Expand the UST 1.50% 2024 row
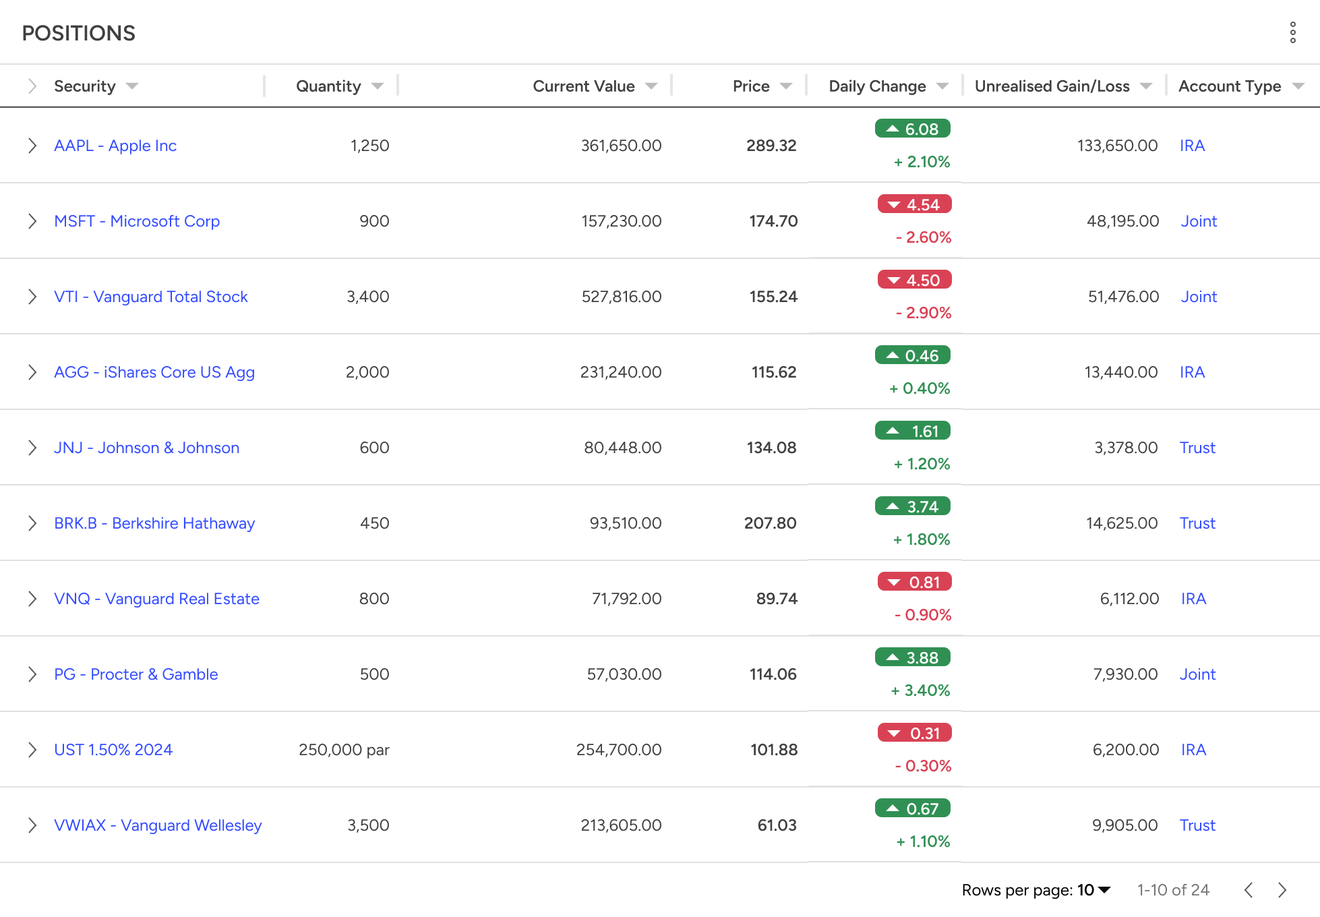The image size is (1320, 917). coord(32,750)
